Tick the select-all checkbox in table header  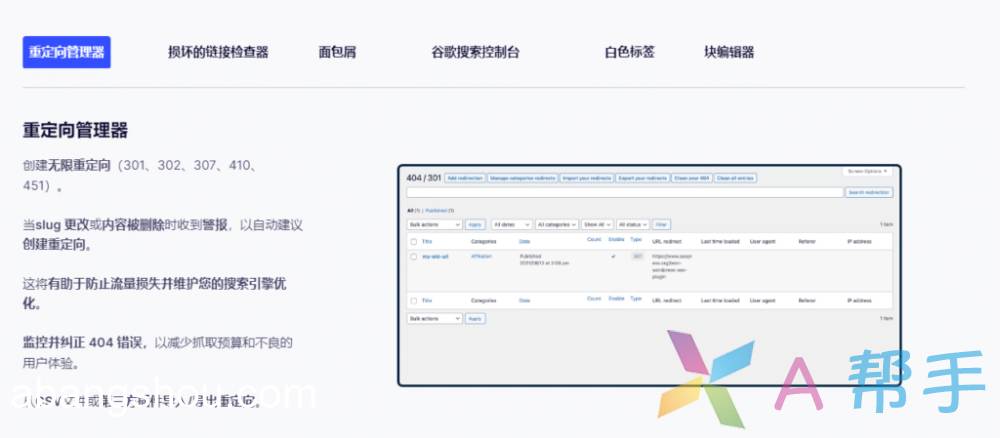coord(413,241)
